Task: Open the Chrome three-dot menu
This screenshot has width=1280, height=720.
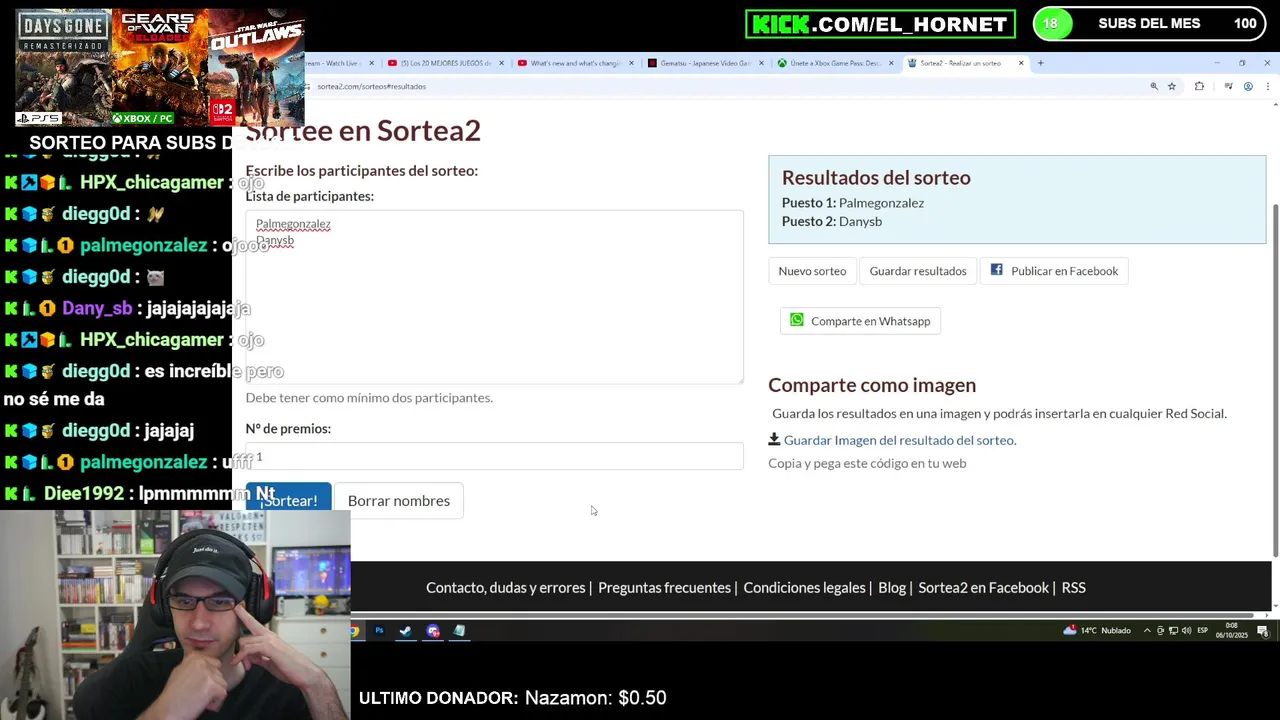Action: click(x=1268, y=86)
